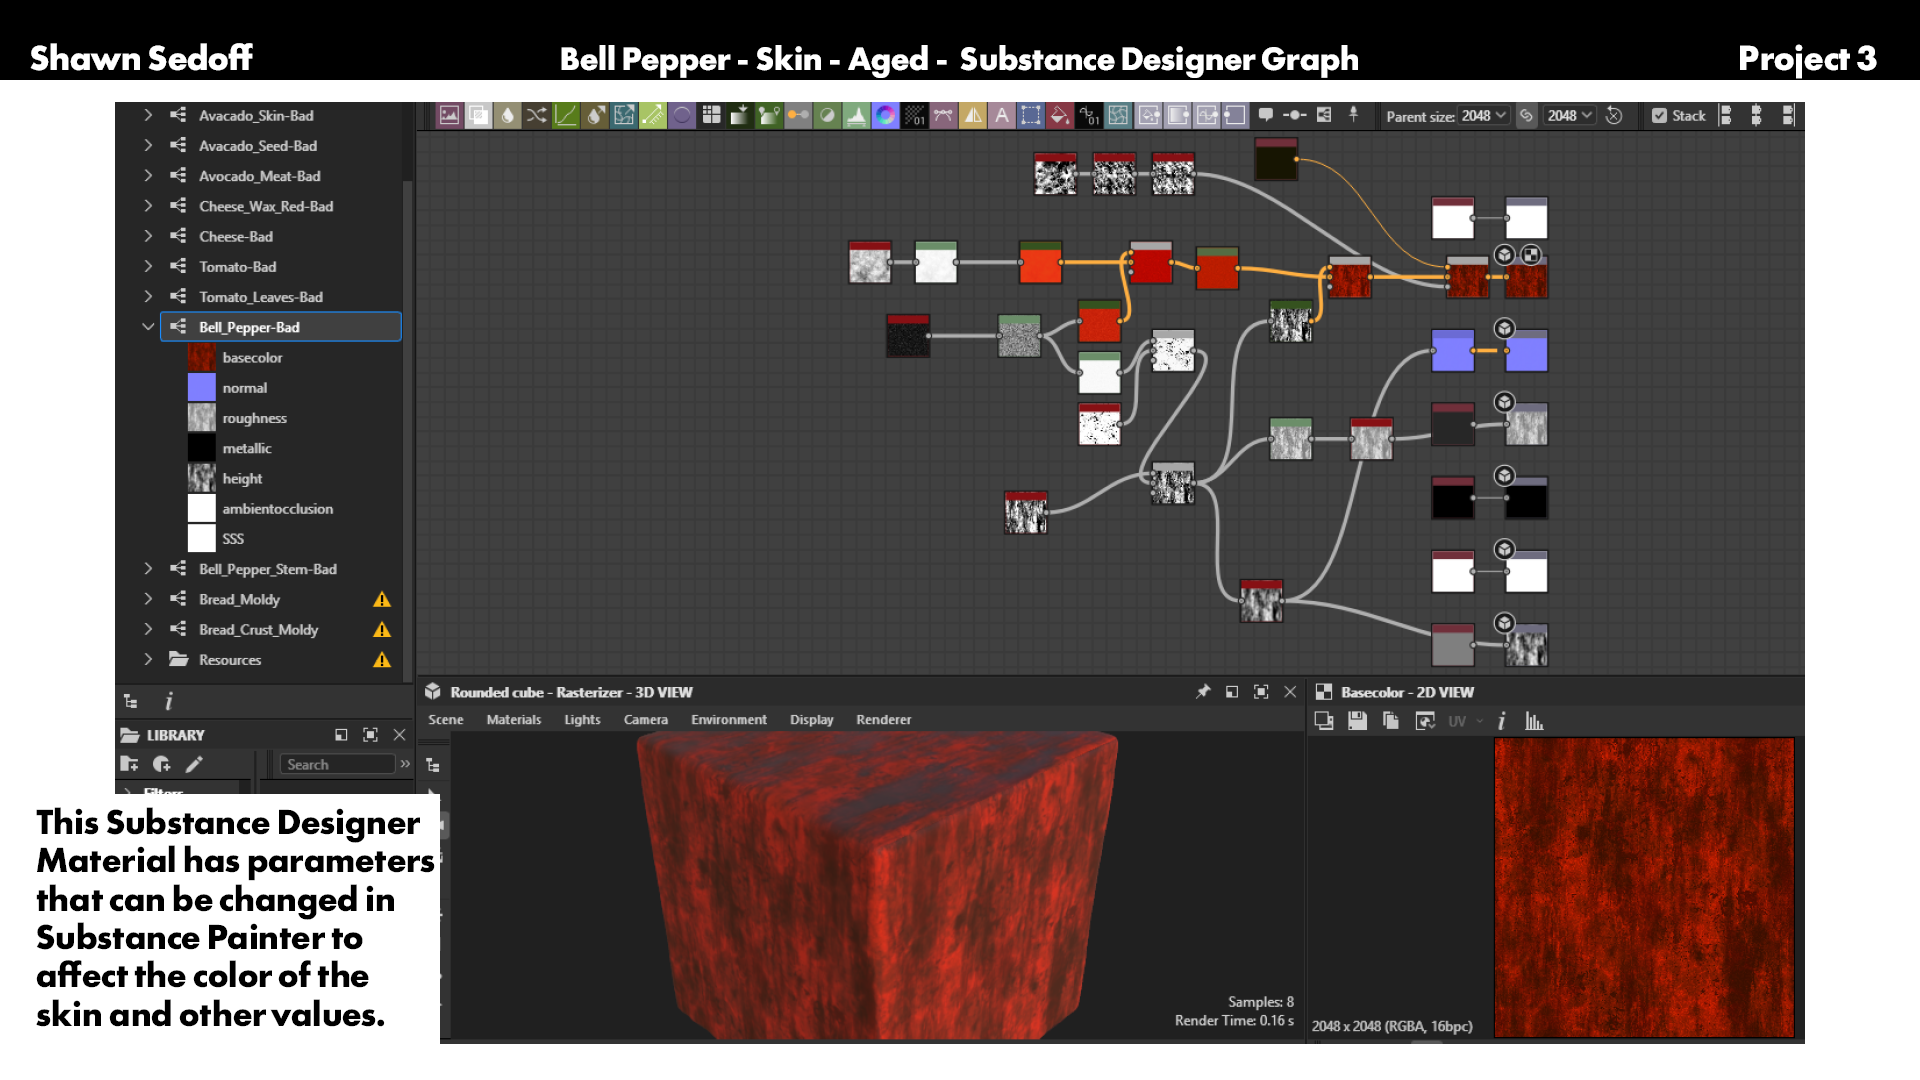Select the Blend node icon

click(479, 116)
